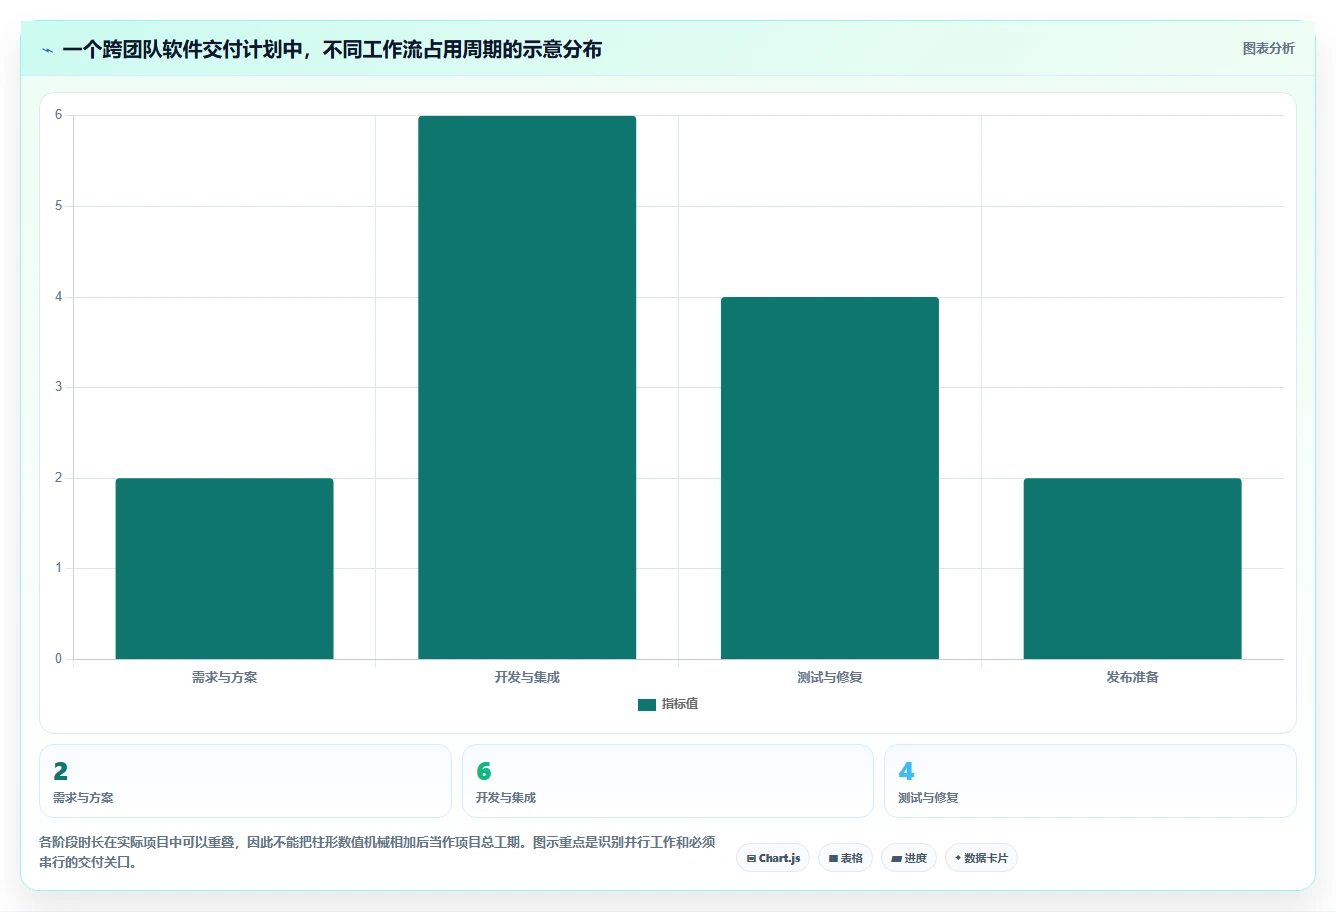This screenshot has height=912, width=1336.
Task: Click the icon inside the Chart.js chip
Action: coord(751,859)
